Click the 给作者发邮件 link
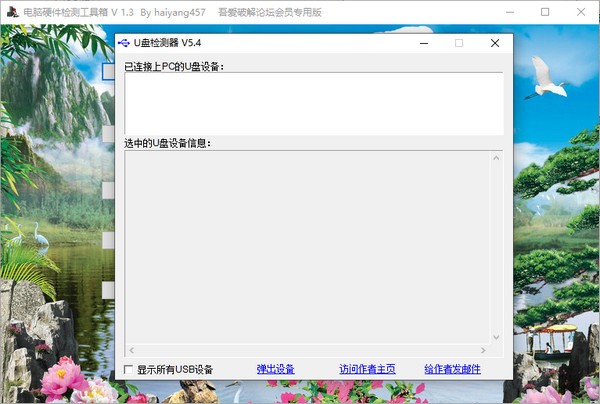The width and height of the screenshot is (600, 404). click(452, 369)
